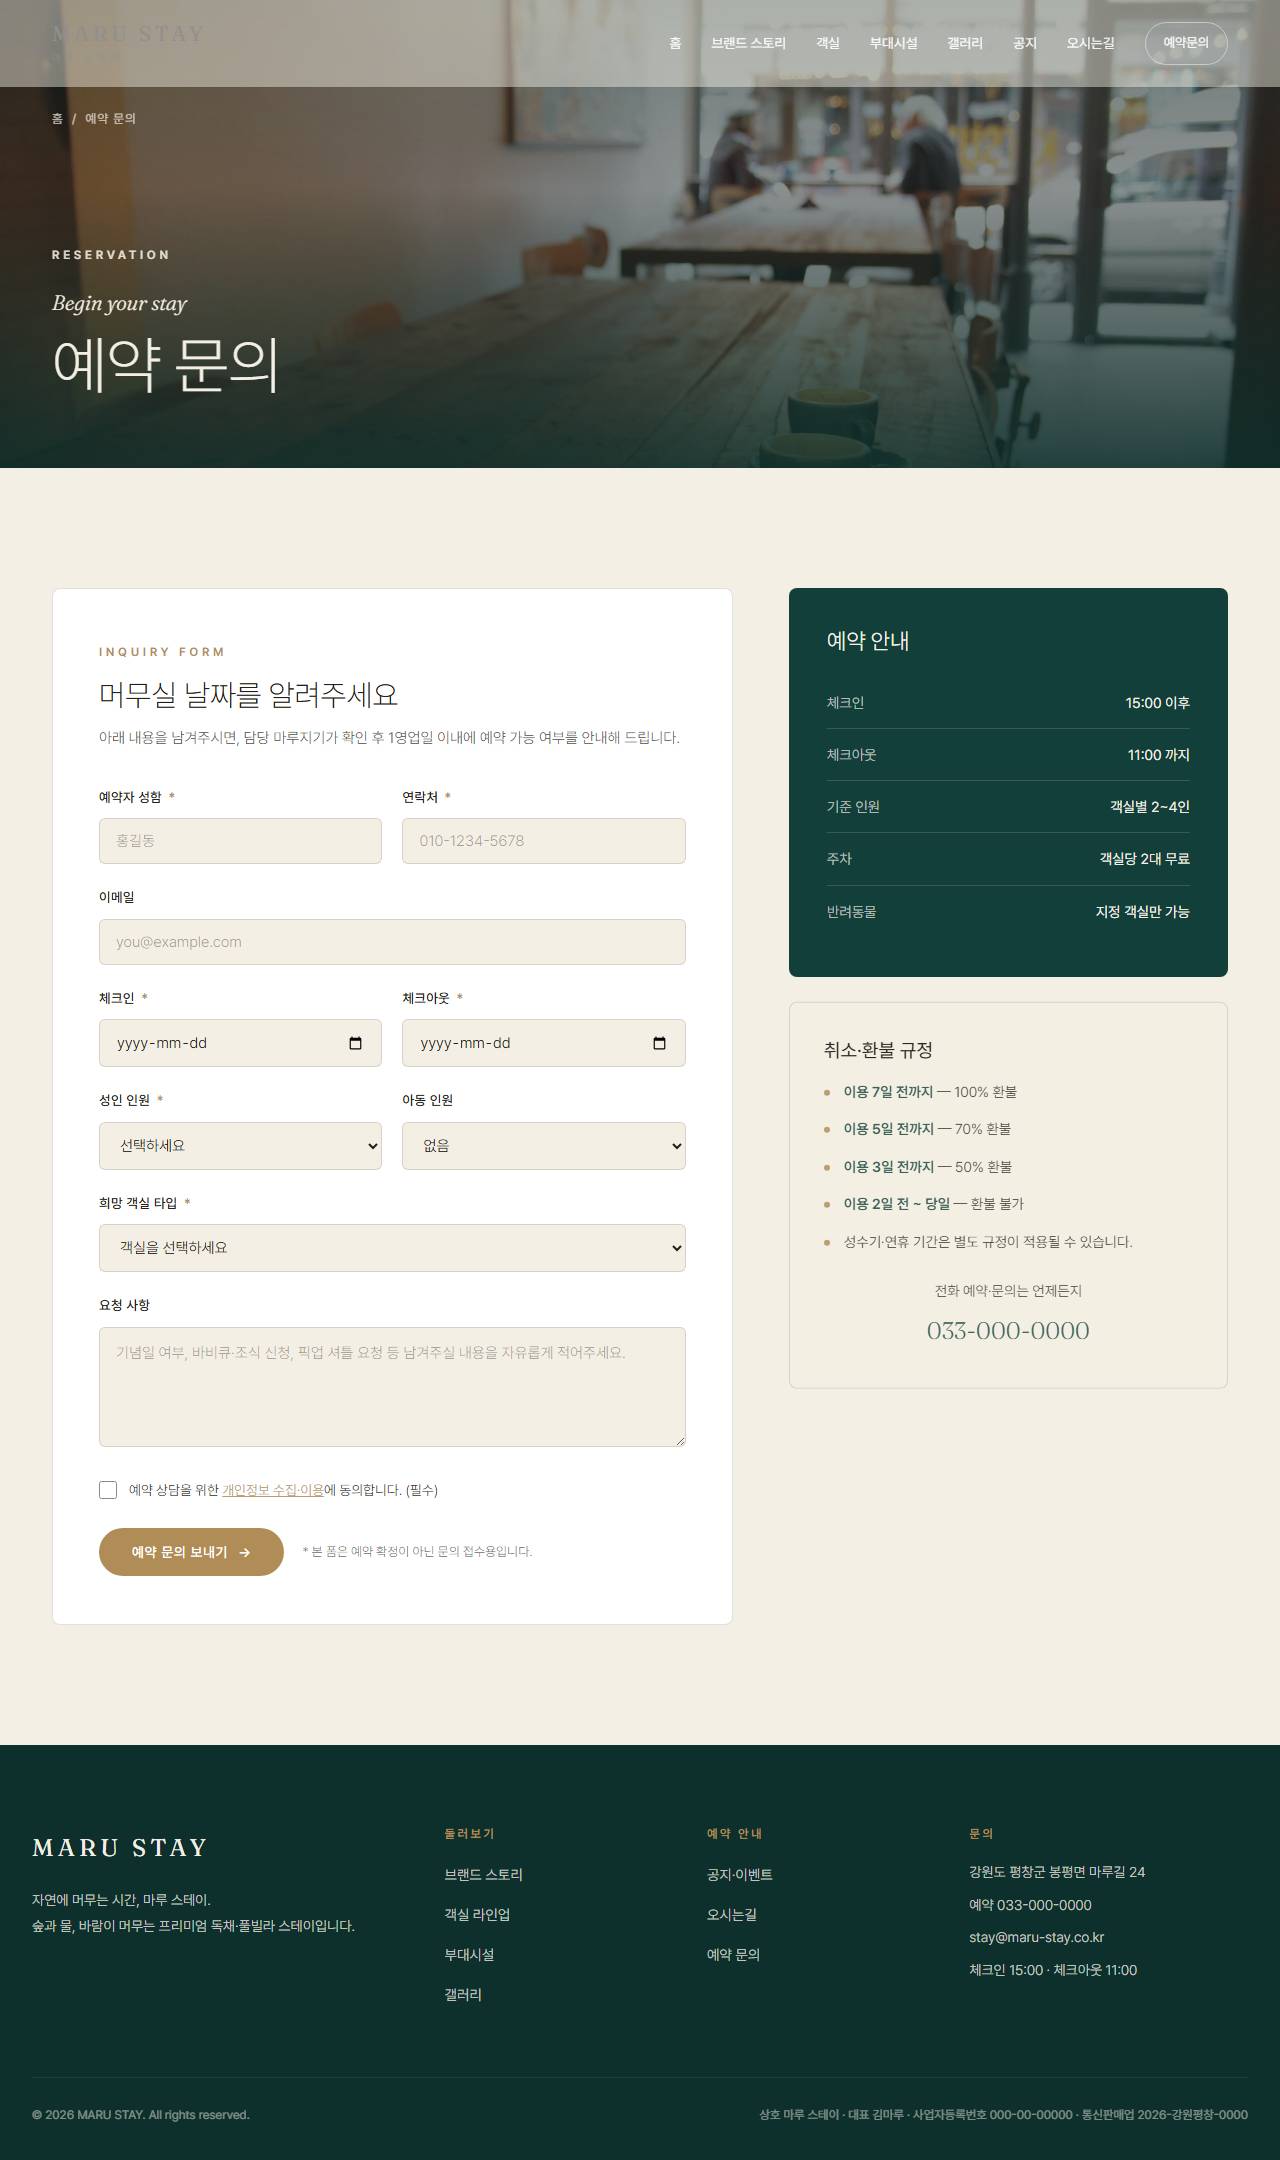The image size is (1280, 2160).
Task: Open footer link 예약 문의
Action: (x=733, y=1955)
